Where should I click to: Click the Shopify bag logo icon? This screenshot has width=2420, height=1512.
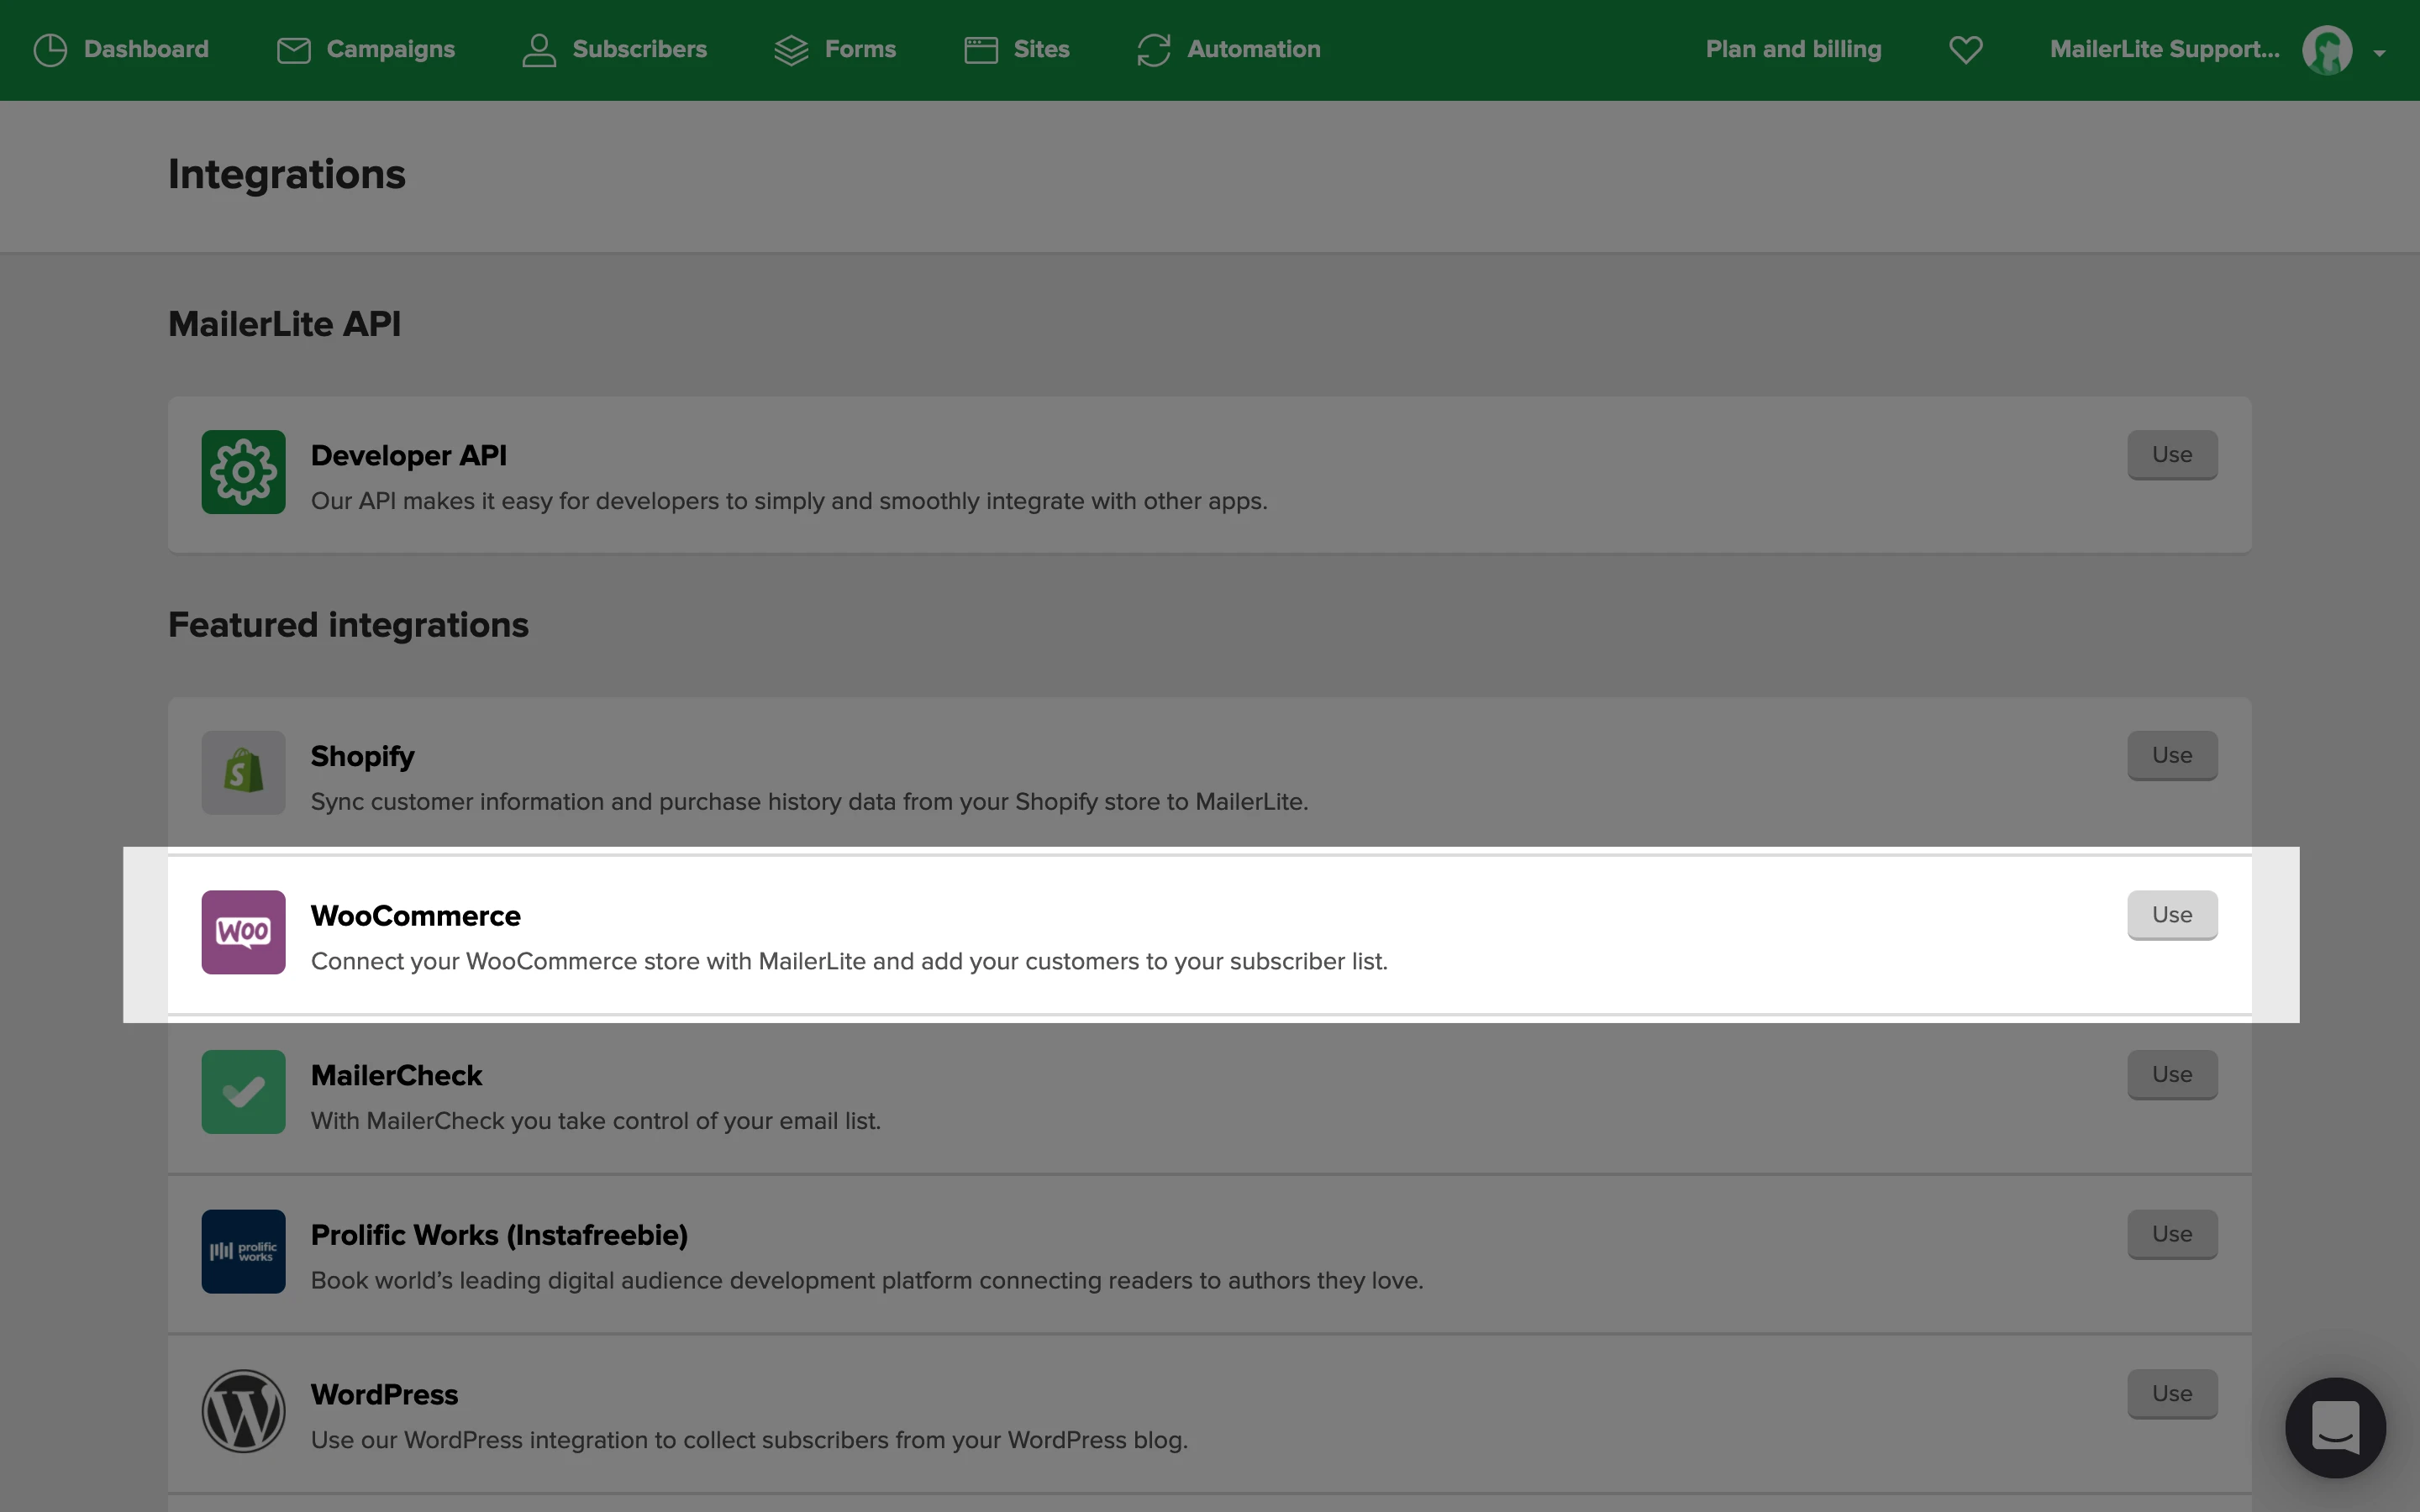point(243,772)
